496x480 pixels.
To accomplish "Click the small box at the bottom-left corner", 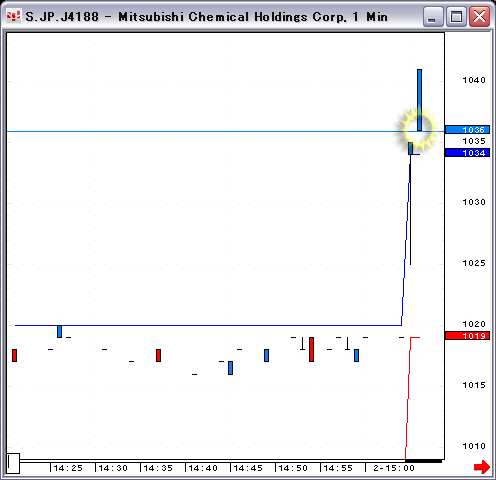I will [13, 463].
